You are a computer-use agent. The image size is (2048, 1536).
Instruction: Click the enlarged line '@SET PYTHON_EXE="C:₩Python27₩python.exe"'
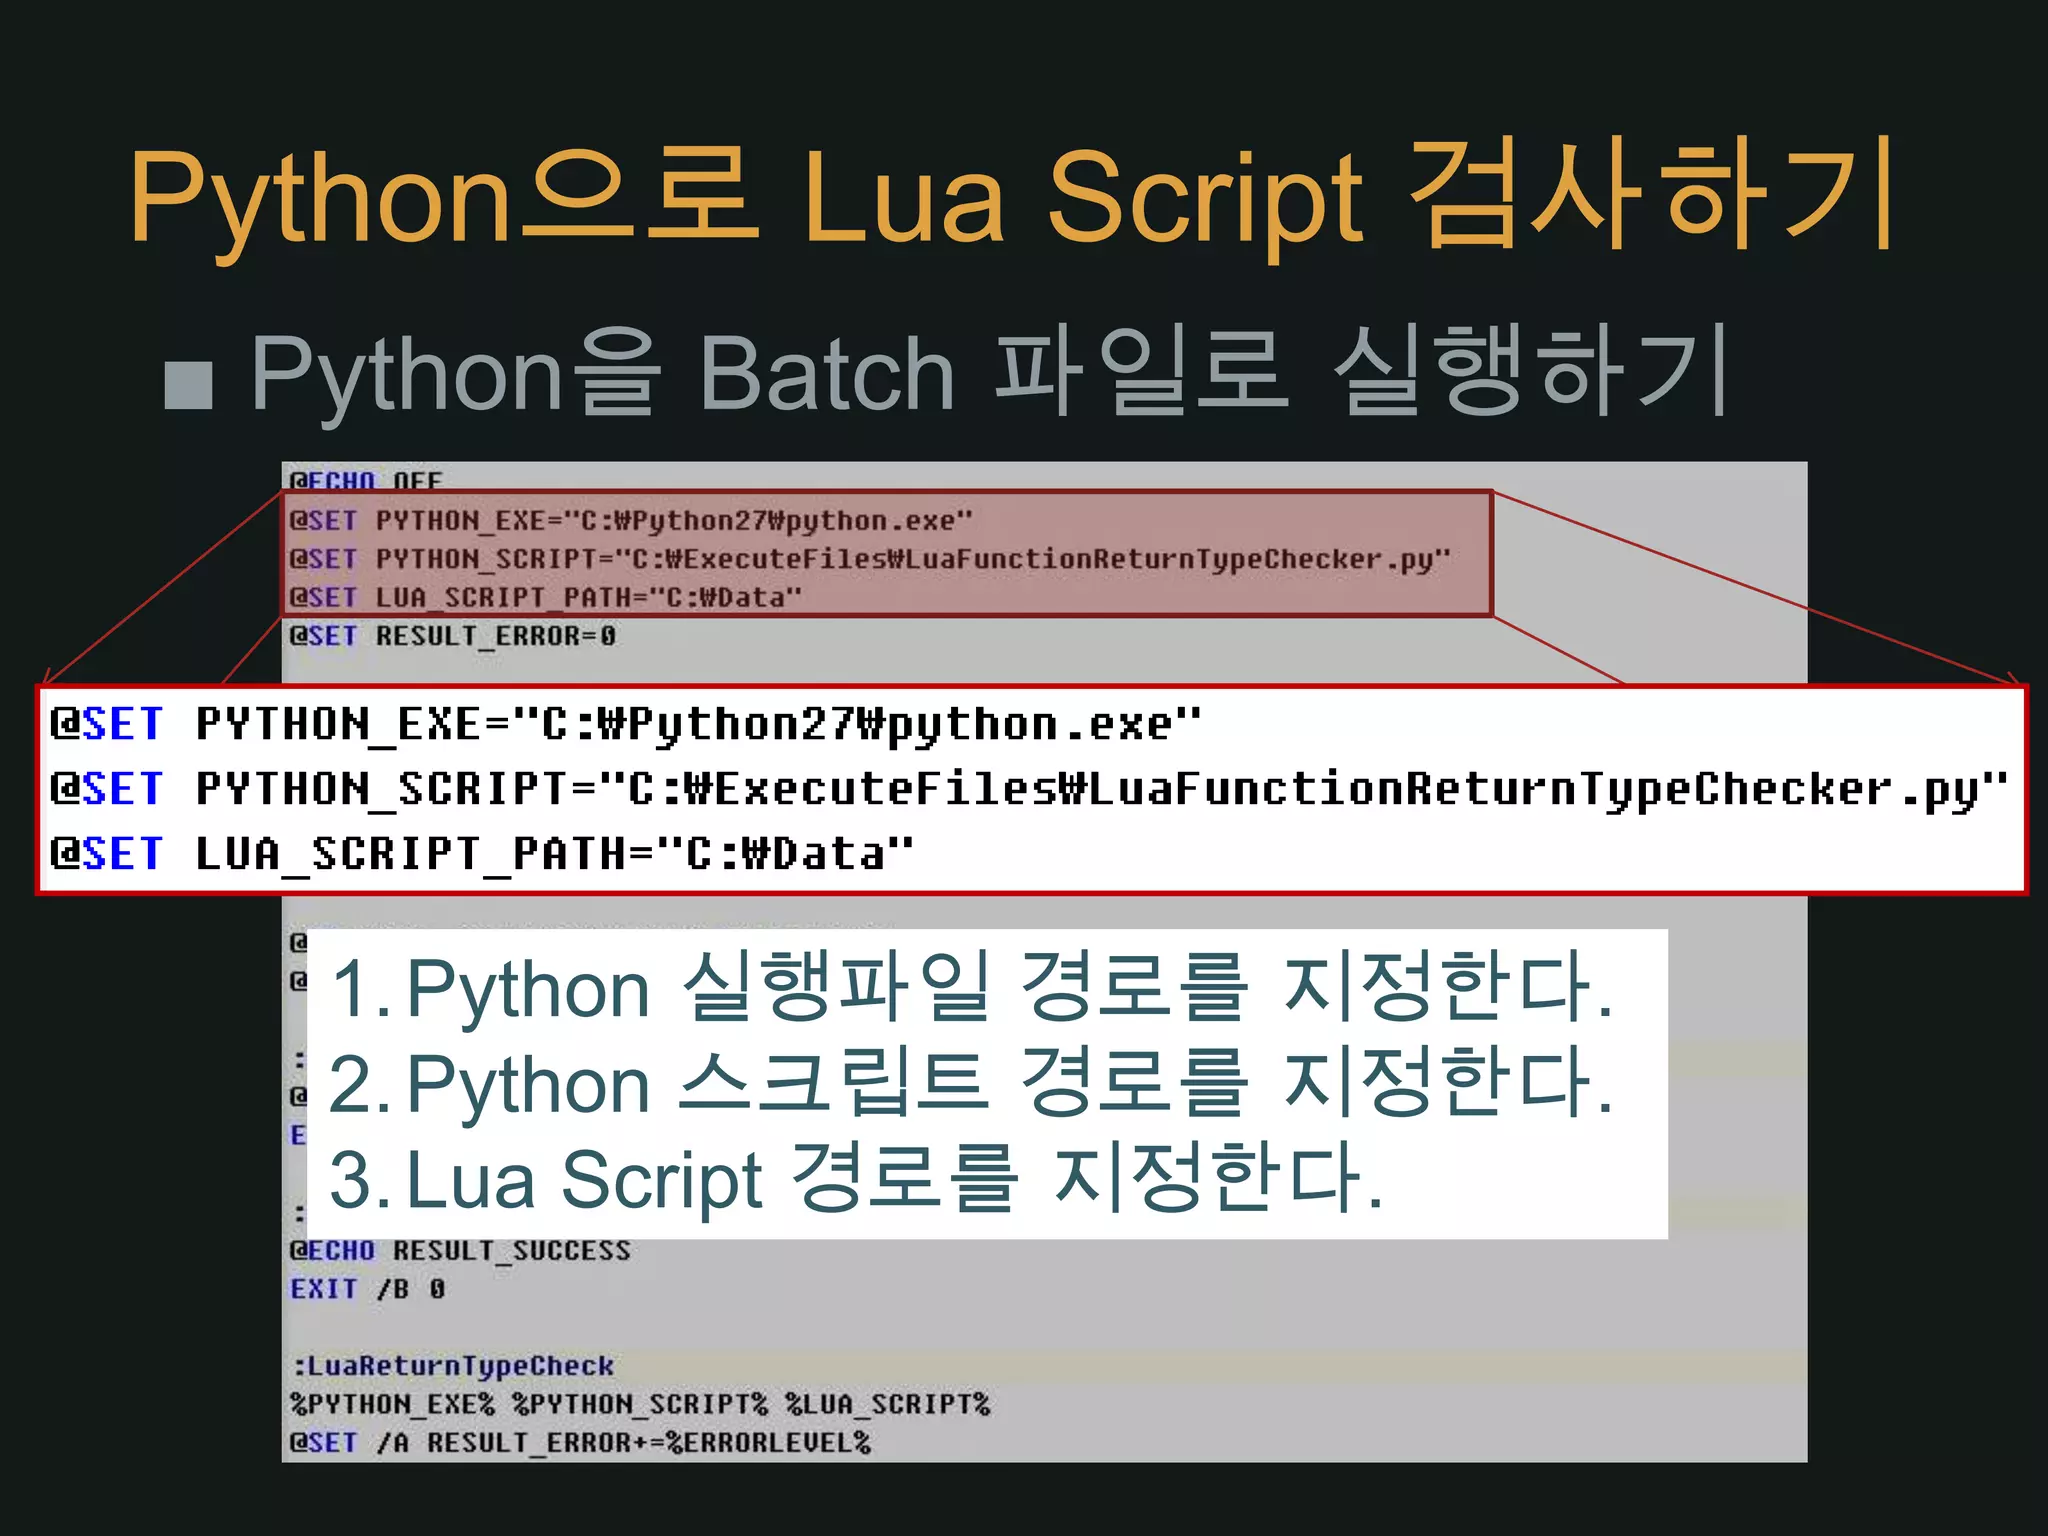[626, 724]
